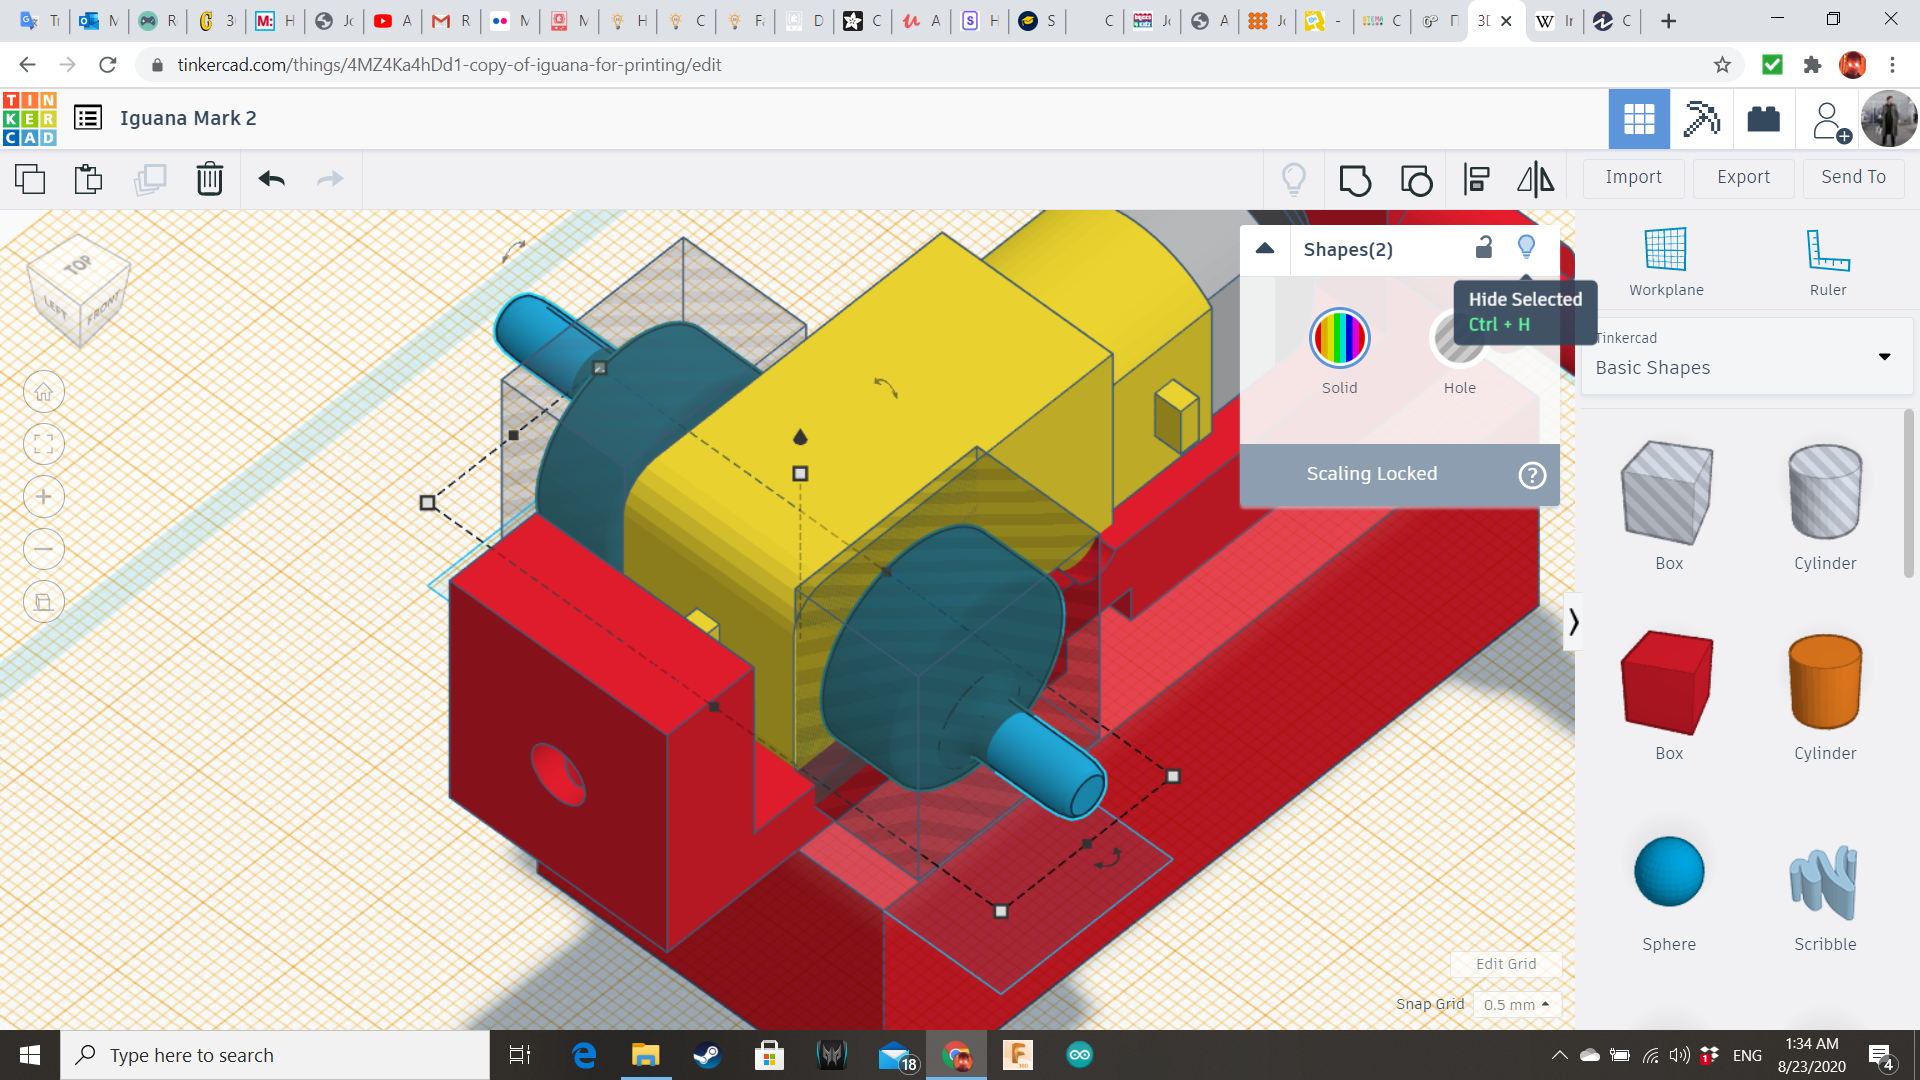
Task: Toggle Hide Selected lightbulb in Shapes panel
Action: point(1526,247)
